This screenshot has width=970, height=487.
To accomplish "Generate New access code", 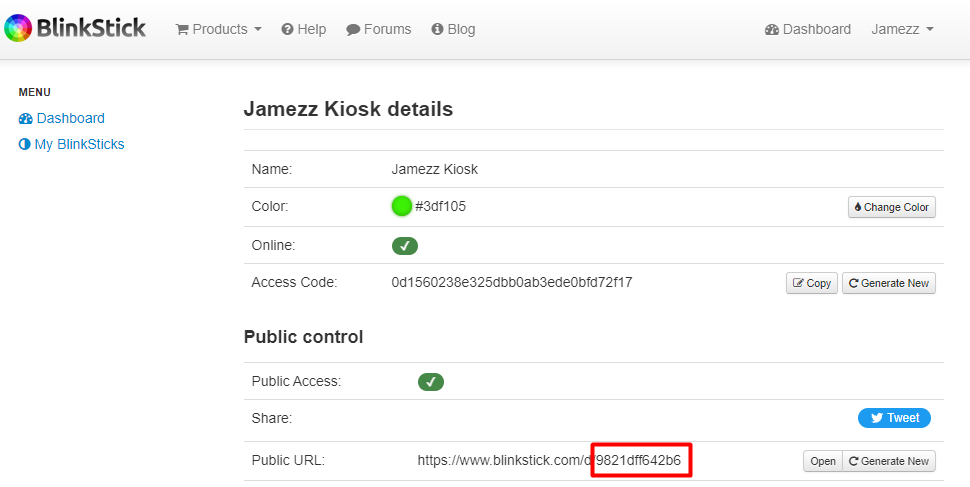I will click(x=888, y=283).
